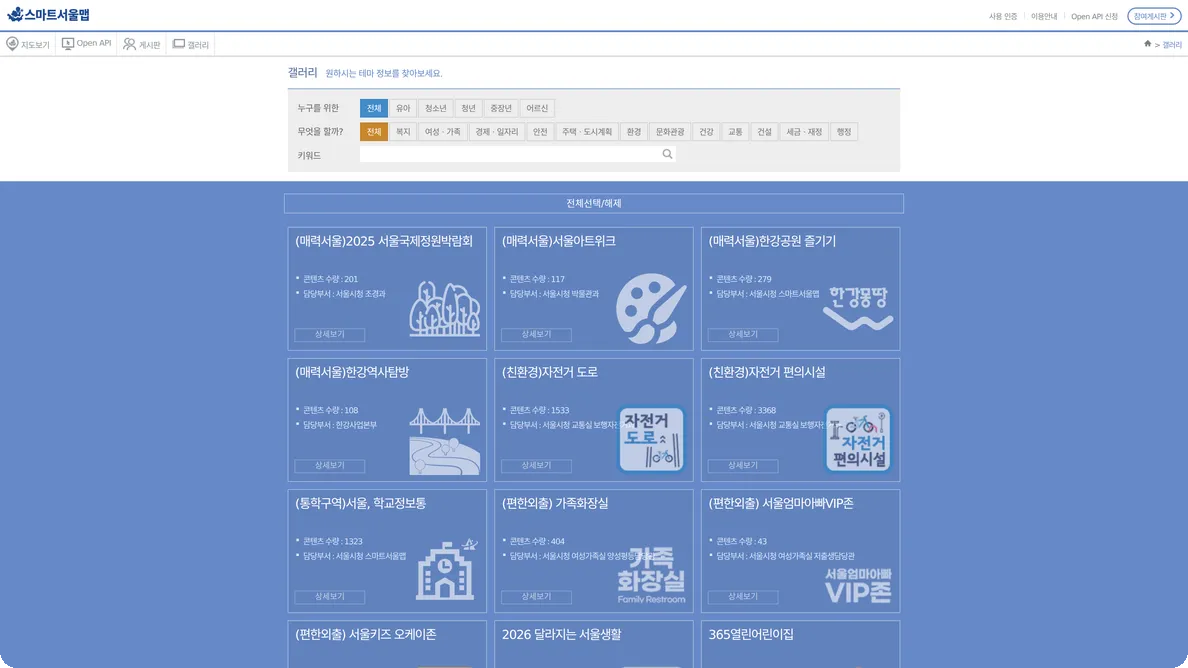Click the trees icon on 서울국제정원박람회 card
The image size is (1188, 668).
point(445,309)
